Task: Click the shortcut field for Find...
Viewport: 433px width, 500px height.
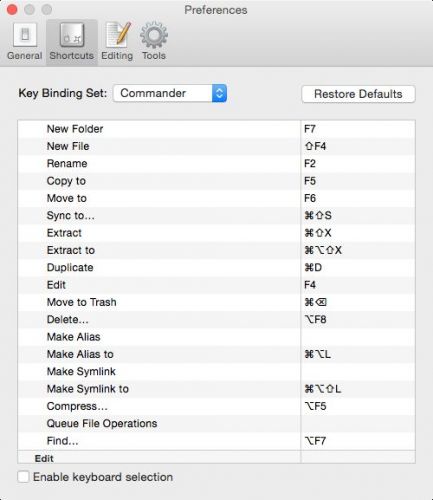Action: point(358,441)
